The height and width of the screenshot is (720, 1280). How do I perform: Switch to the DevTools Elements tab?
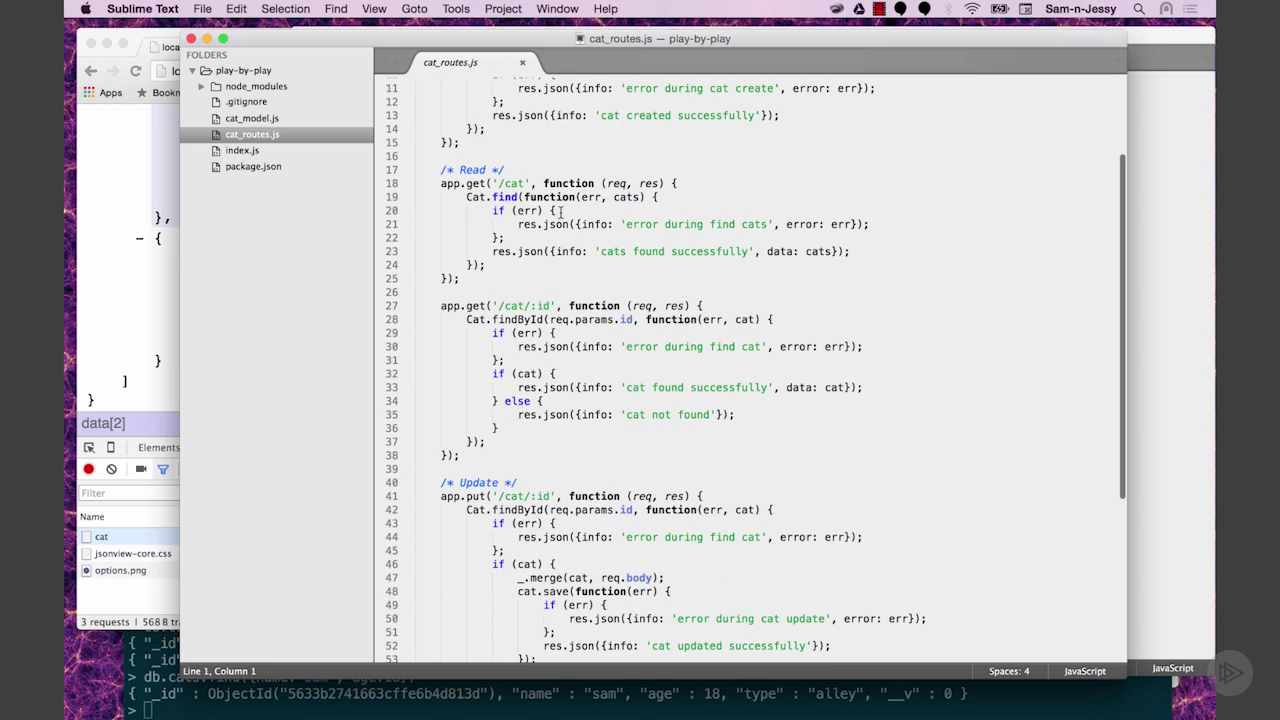pos(158,448)
